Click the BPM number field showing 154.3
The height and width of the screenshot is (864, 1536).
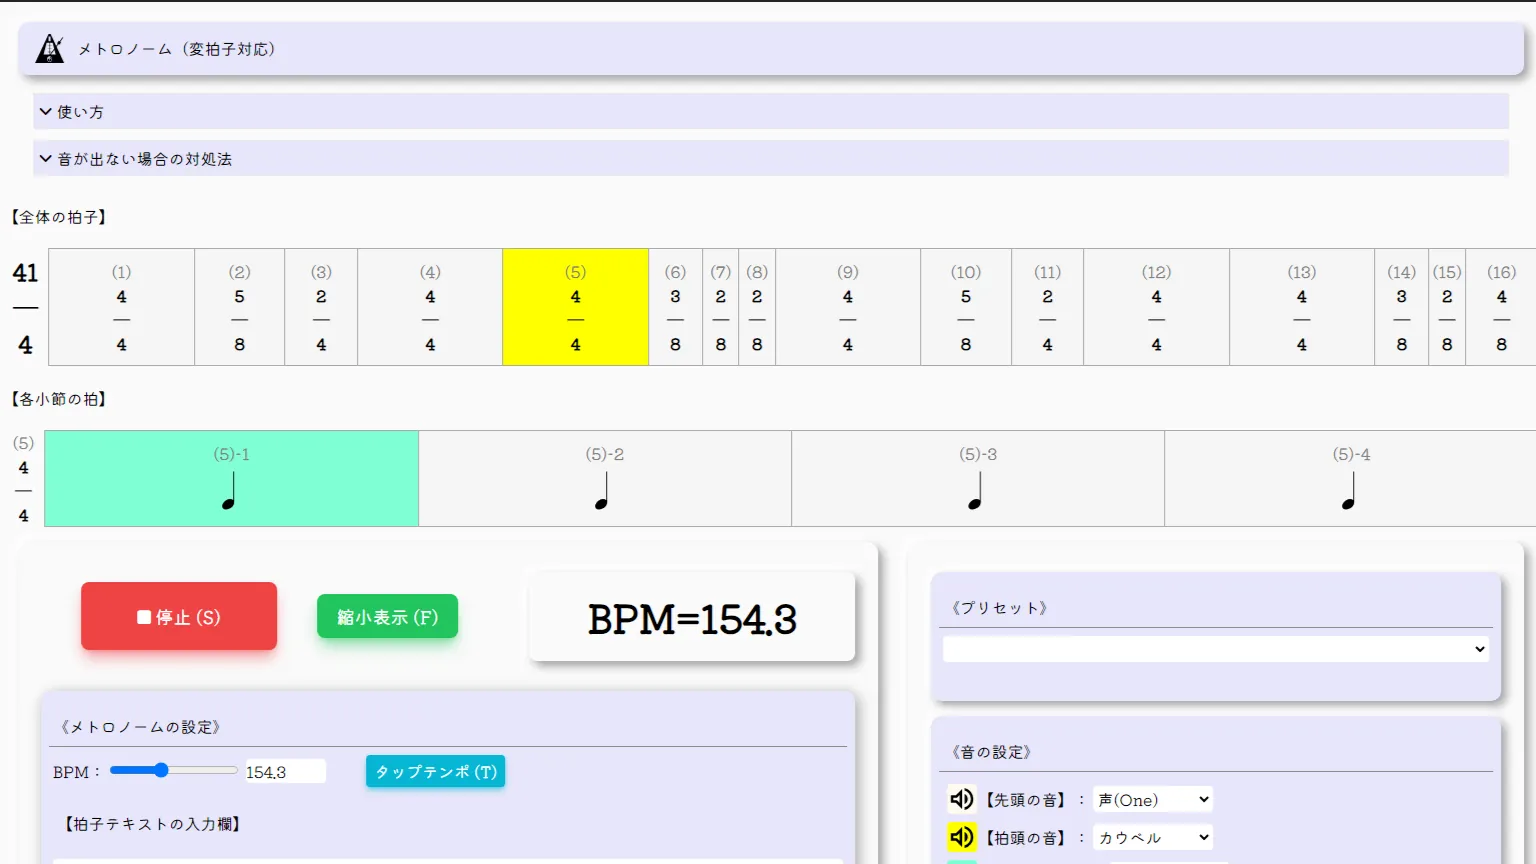click(285, 771)
